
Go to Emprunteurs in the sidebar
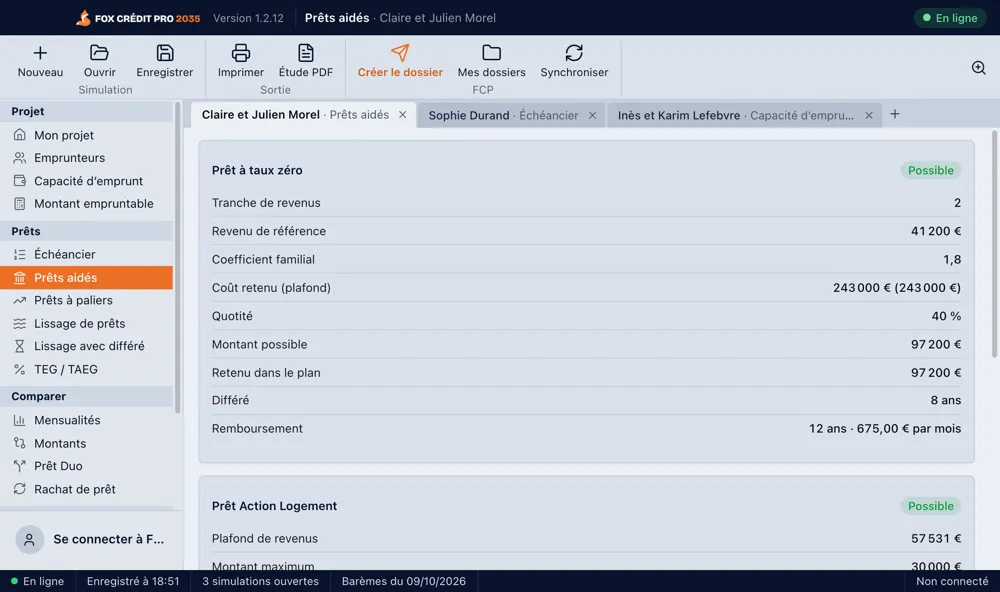tap(87, 158)
